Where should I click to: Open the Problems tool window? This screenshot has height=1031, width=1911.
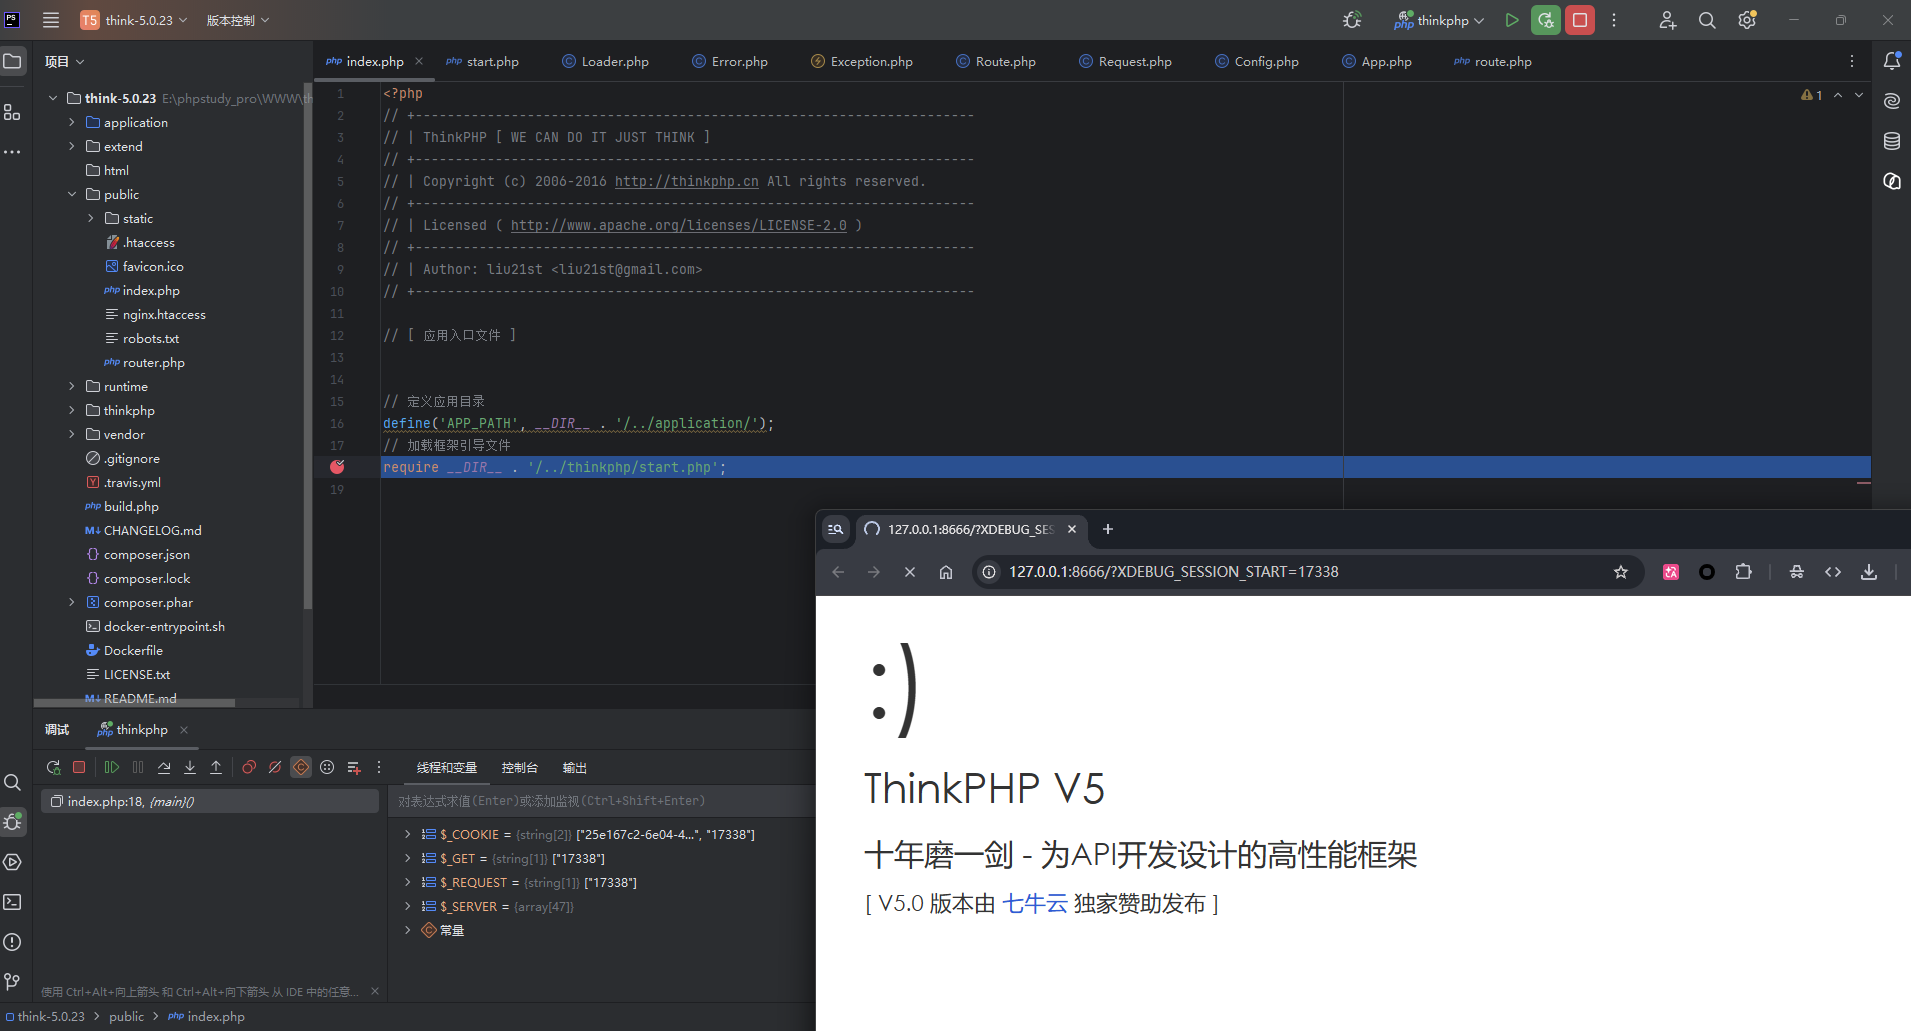(12, 942)
